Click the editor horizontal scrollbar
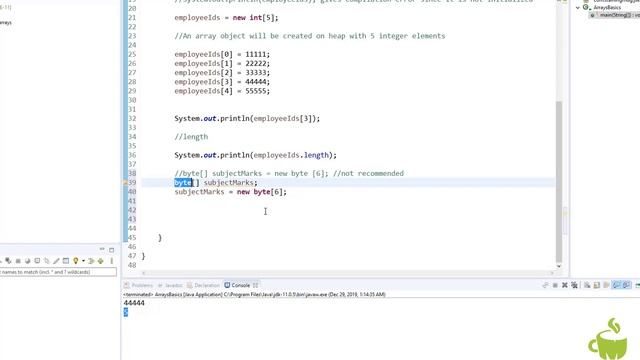640x360 pixels. coord(347,273)
